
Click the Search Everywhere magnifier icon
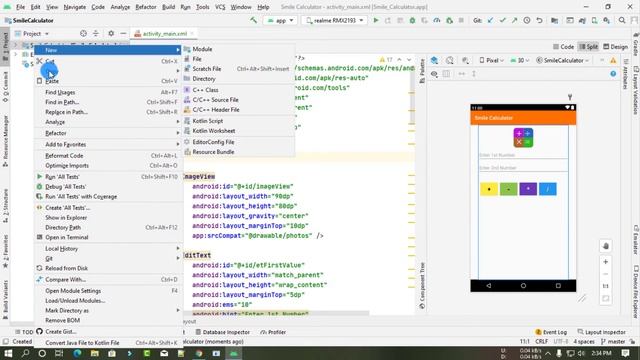click(622, 20)
